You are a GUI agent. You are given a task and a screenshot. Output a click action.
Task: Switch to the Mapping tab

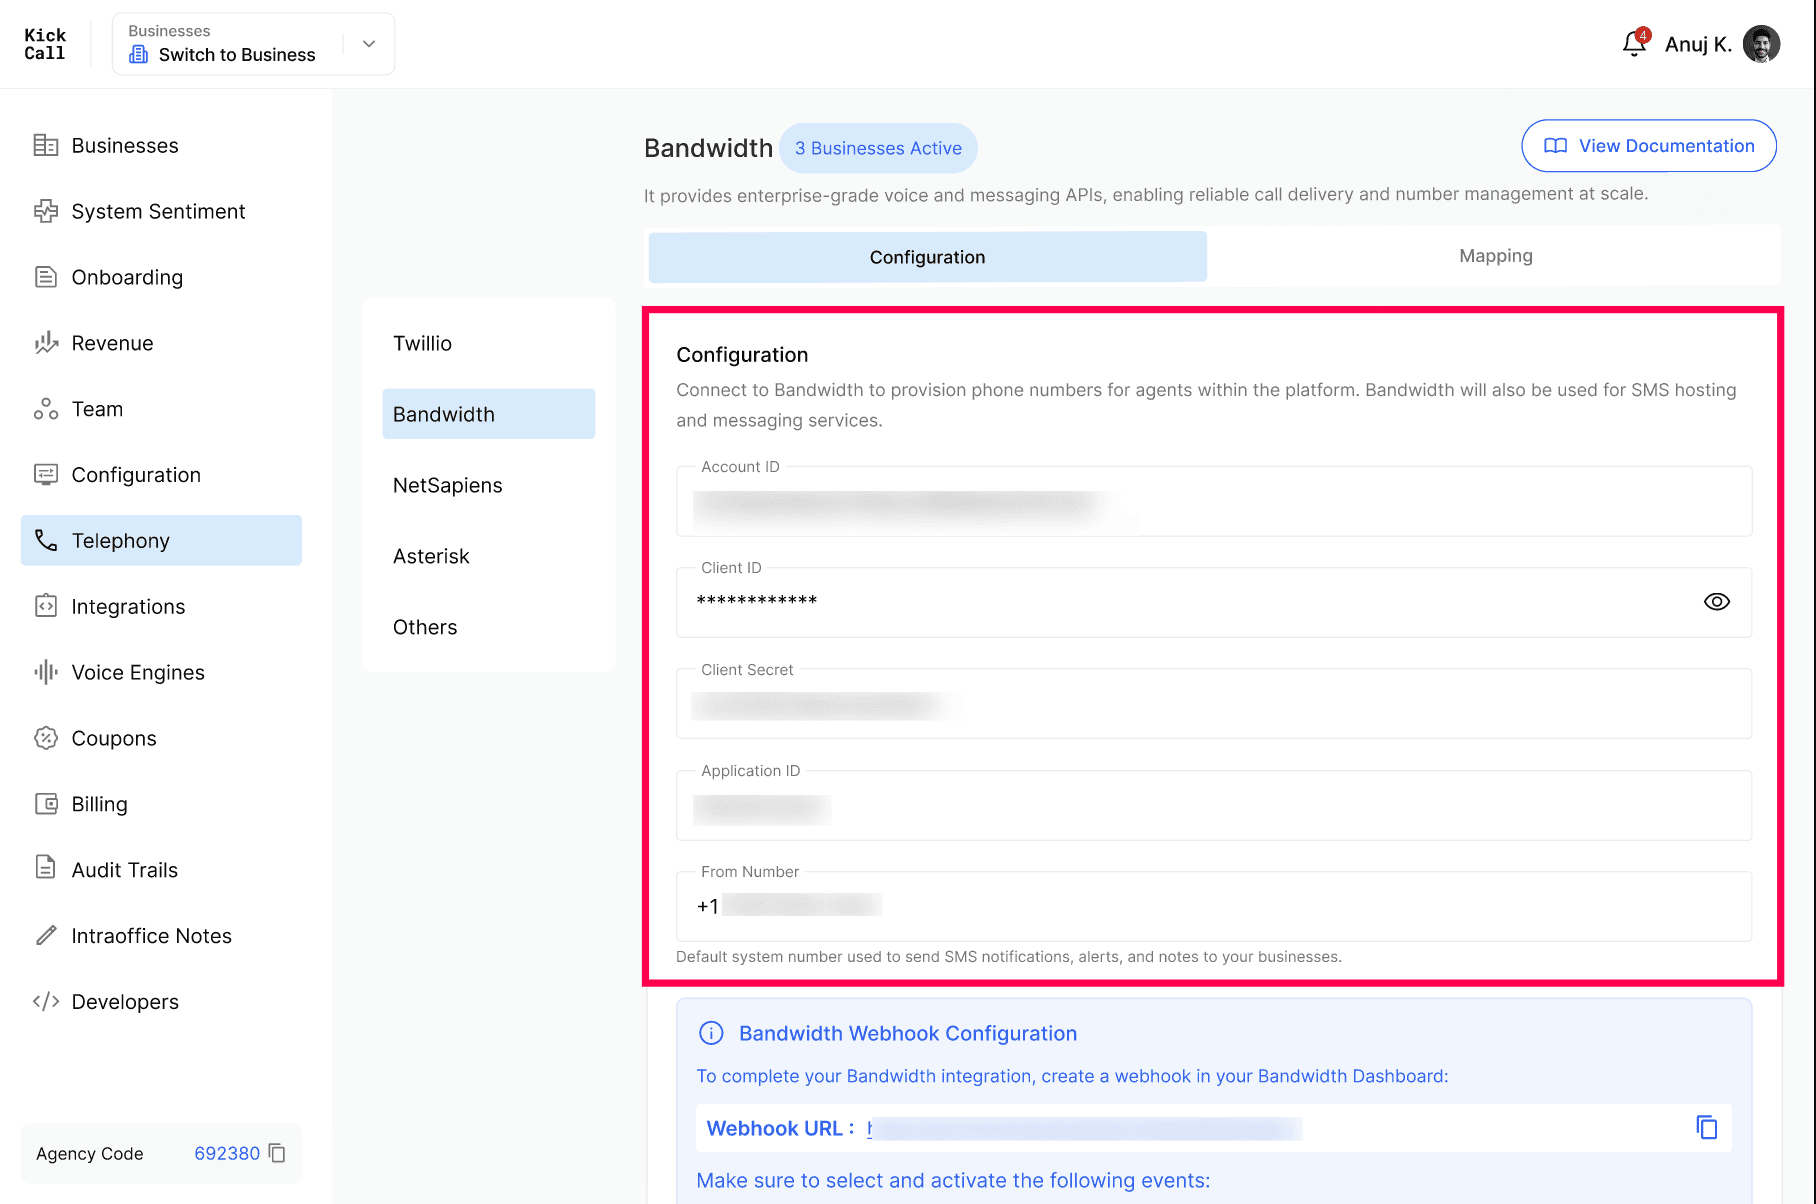[x=1495, y=256]
